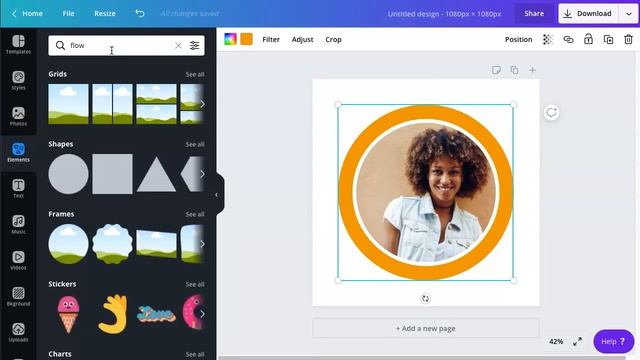The height and width of the screenshot is (360, 640).
Task: Click the lock icon in toolbar
Action: (x=588, y=40)
